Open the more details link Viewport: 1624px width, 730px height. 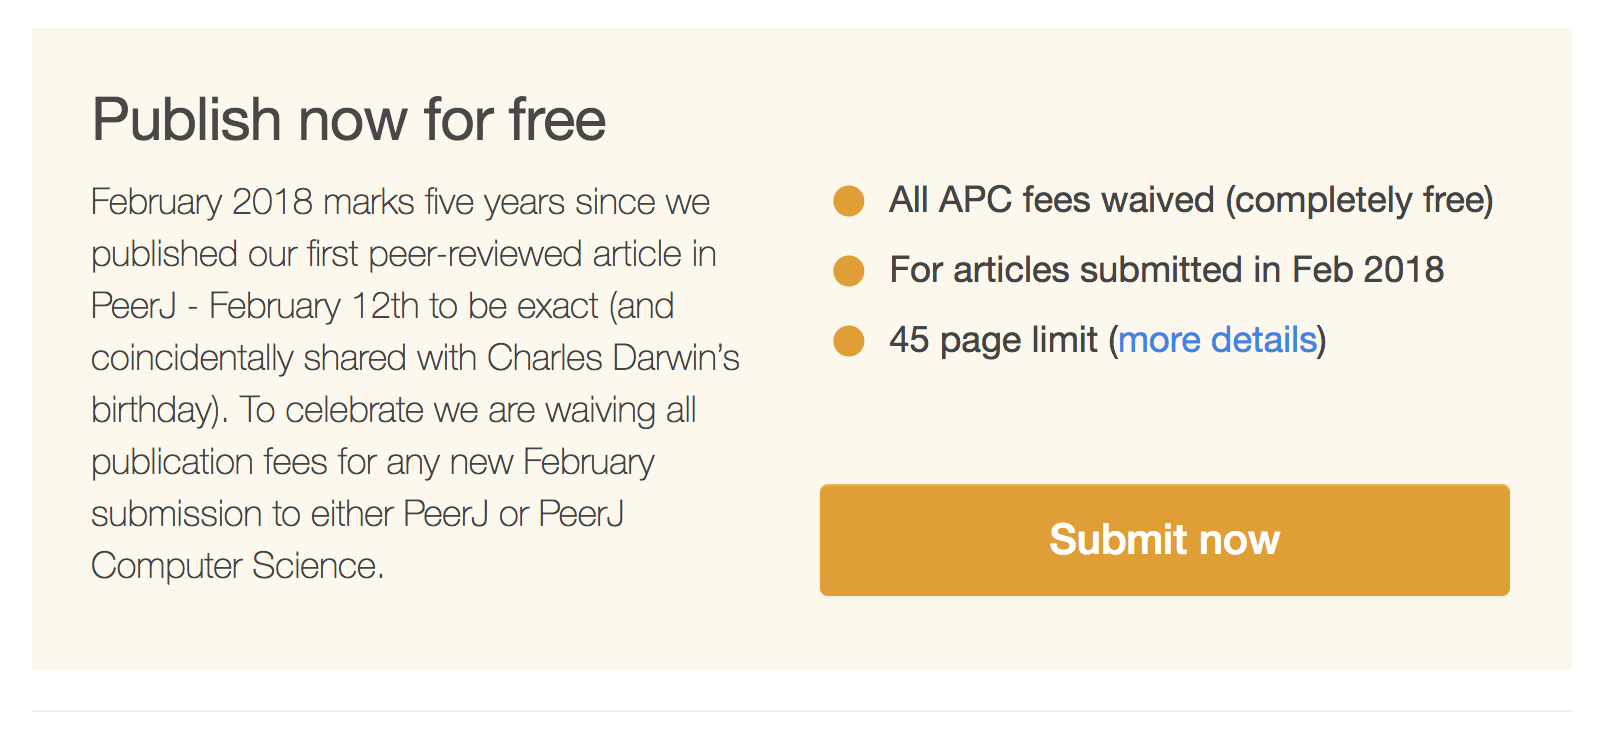pyautogui.click(x=1217, y=340)
